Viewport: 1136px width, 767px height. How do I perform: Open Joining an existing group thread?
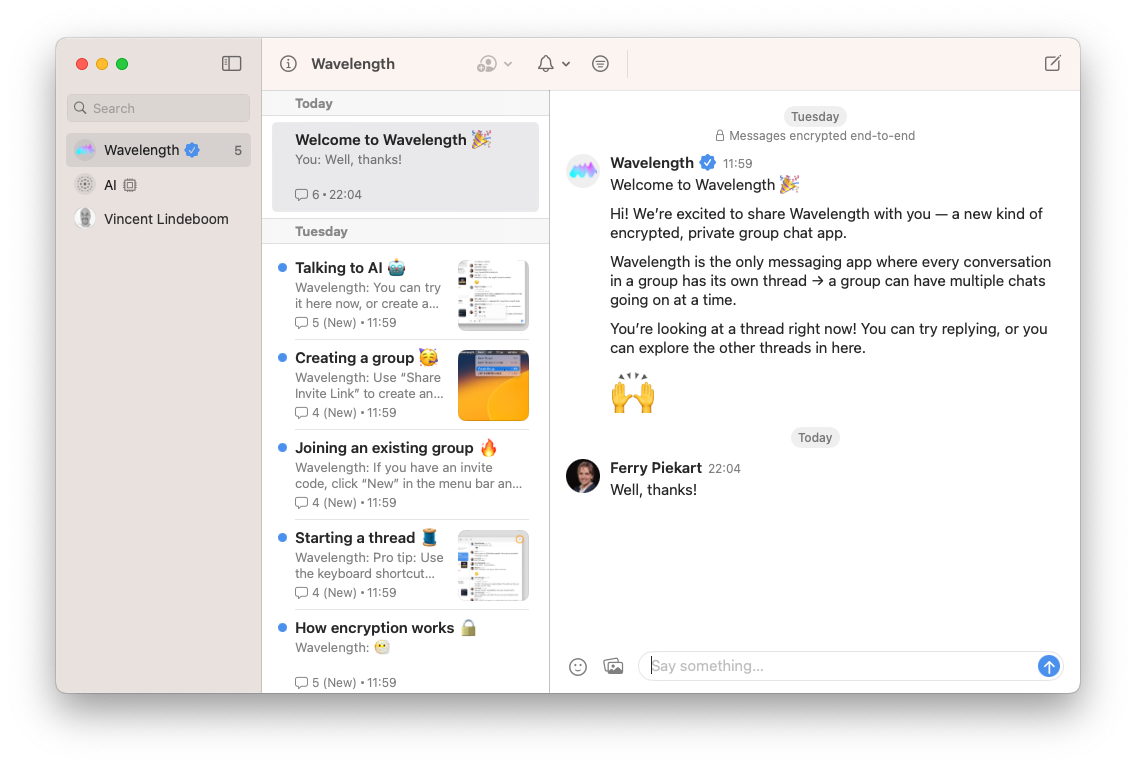(405, 474)
